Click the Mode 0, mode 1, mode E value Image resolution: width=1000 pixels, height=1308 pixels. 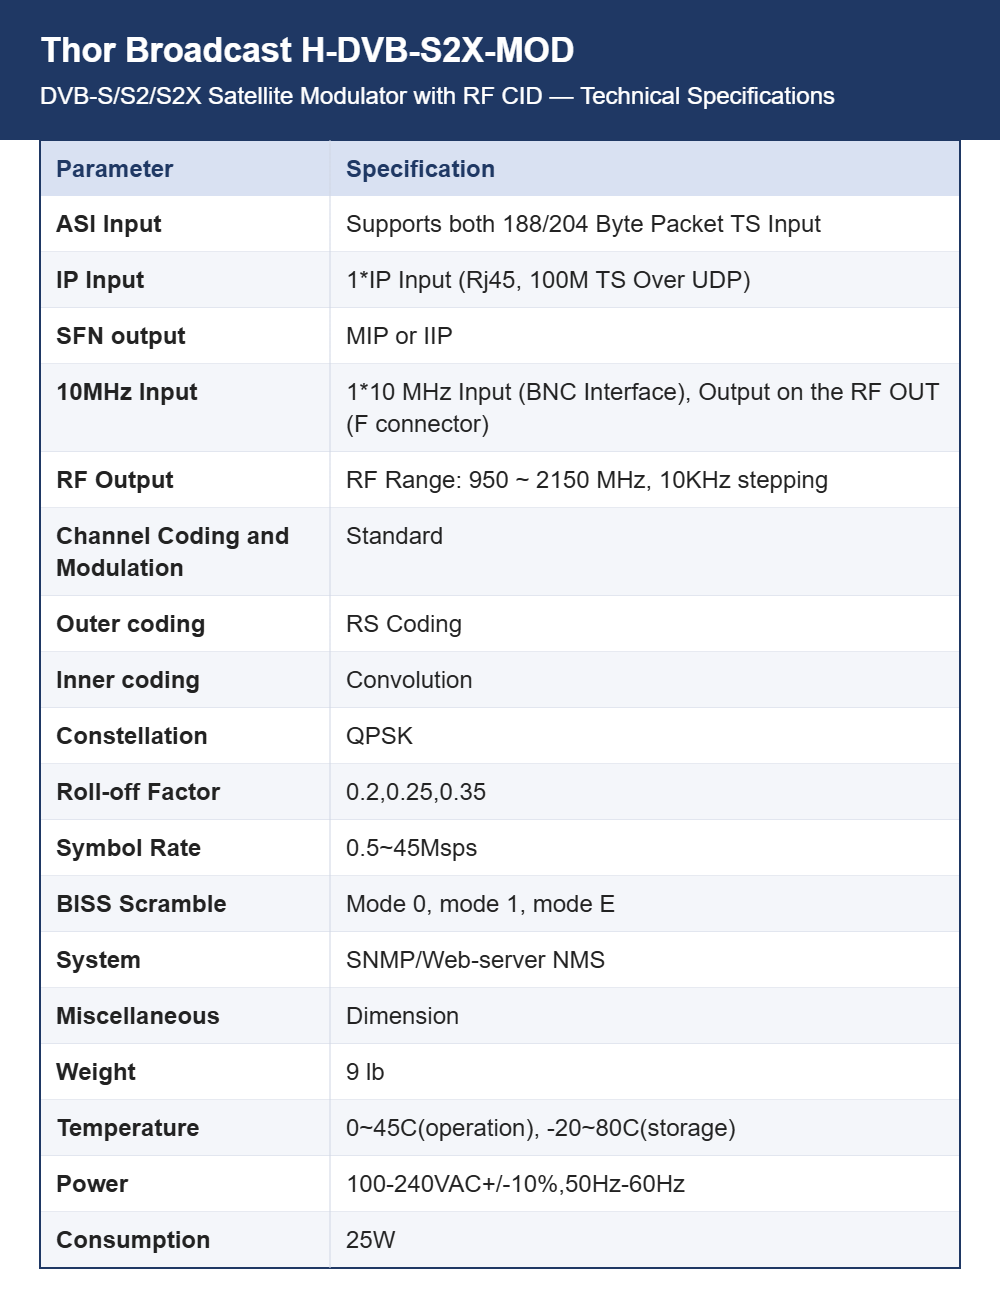[480, 904]
